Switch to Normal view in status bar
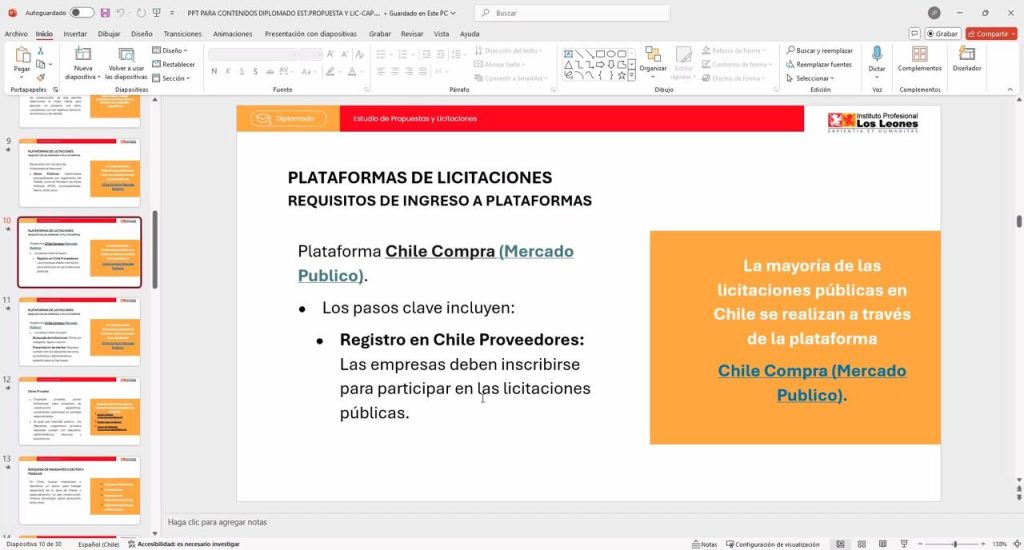The image size is (1024, 550). pyautogui.click(x=840, y=543)
